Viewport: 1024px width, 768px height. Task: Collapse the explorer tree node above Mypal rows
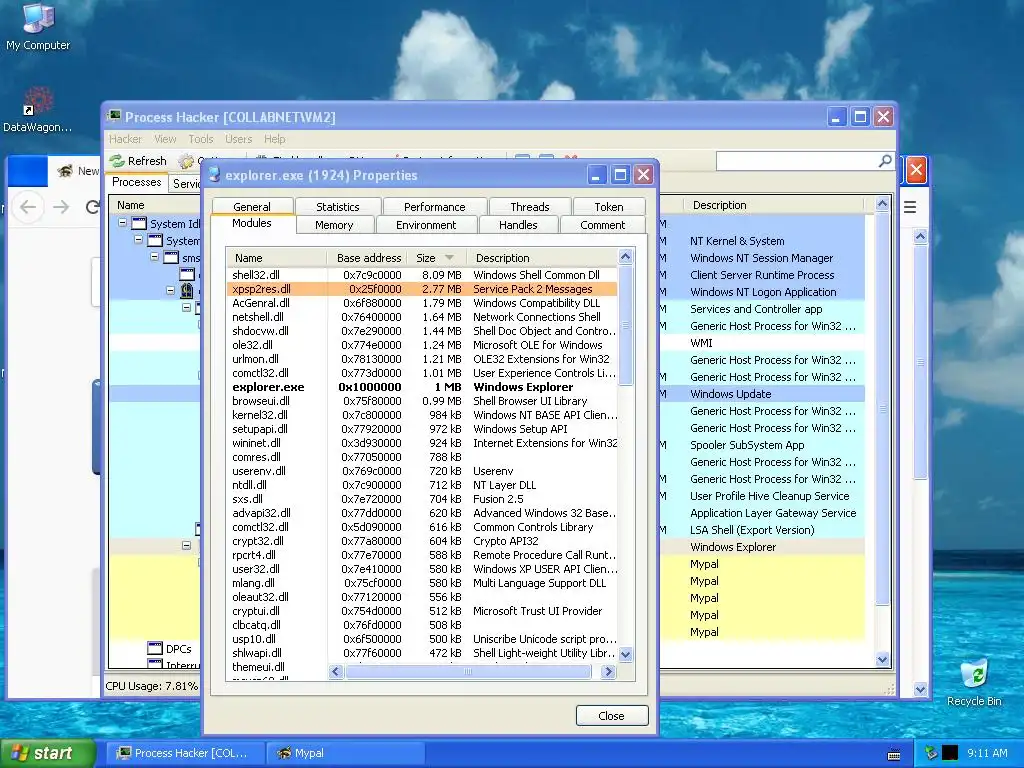[x=186, y=545]
